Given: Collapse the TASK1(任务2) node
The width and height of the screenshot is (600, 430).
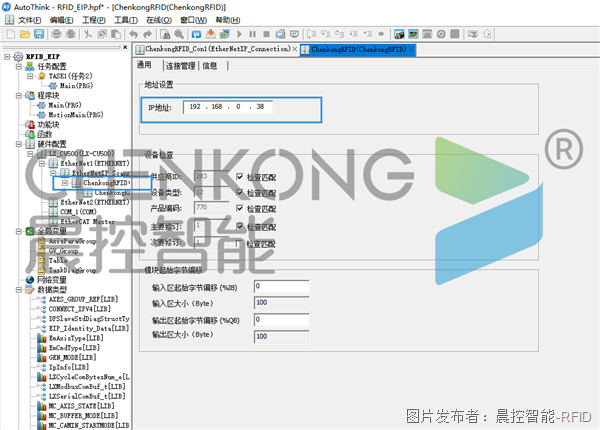Looking at the screenshot, I should [30, 76].
